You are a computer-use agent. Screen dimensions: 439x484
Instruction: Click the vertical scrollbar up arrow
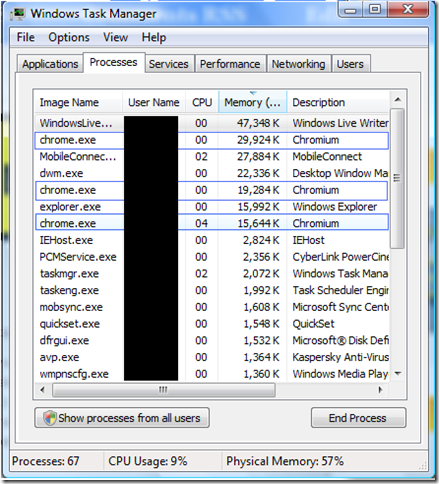coord(397,100)
